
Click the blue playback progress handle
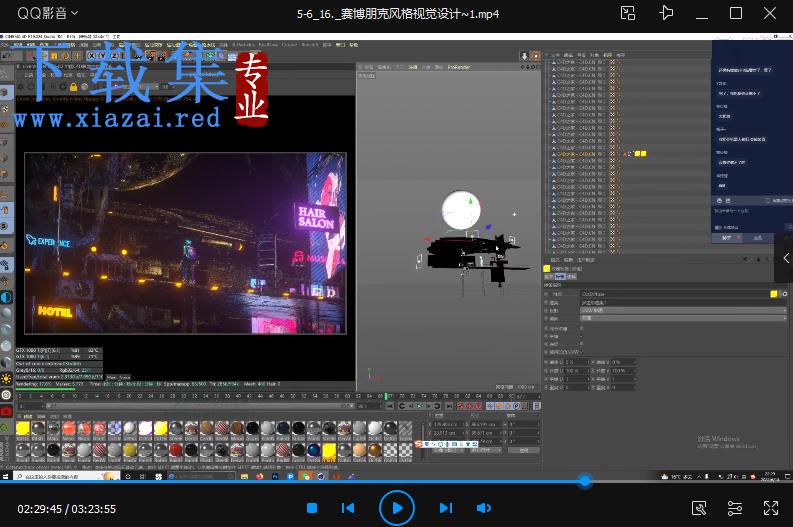coord(585,481)
